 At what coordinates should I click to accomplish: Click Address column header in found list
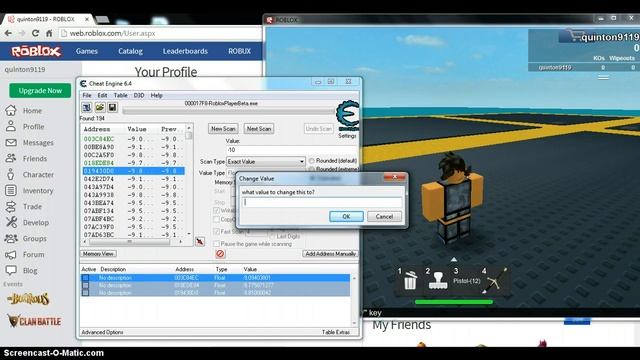tap(97, 129)
